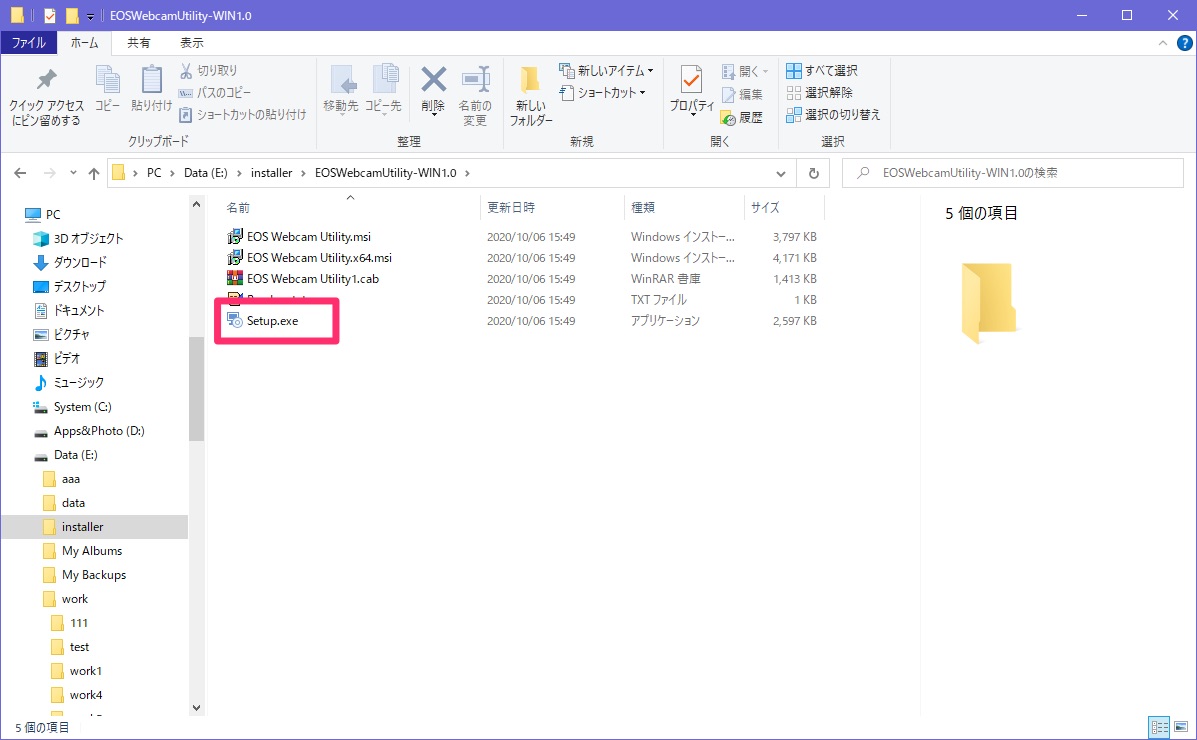Open ribbon Help question mark
The height and width of the screenshot is (740, 1197).
point(1185,43)
